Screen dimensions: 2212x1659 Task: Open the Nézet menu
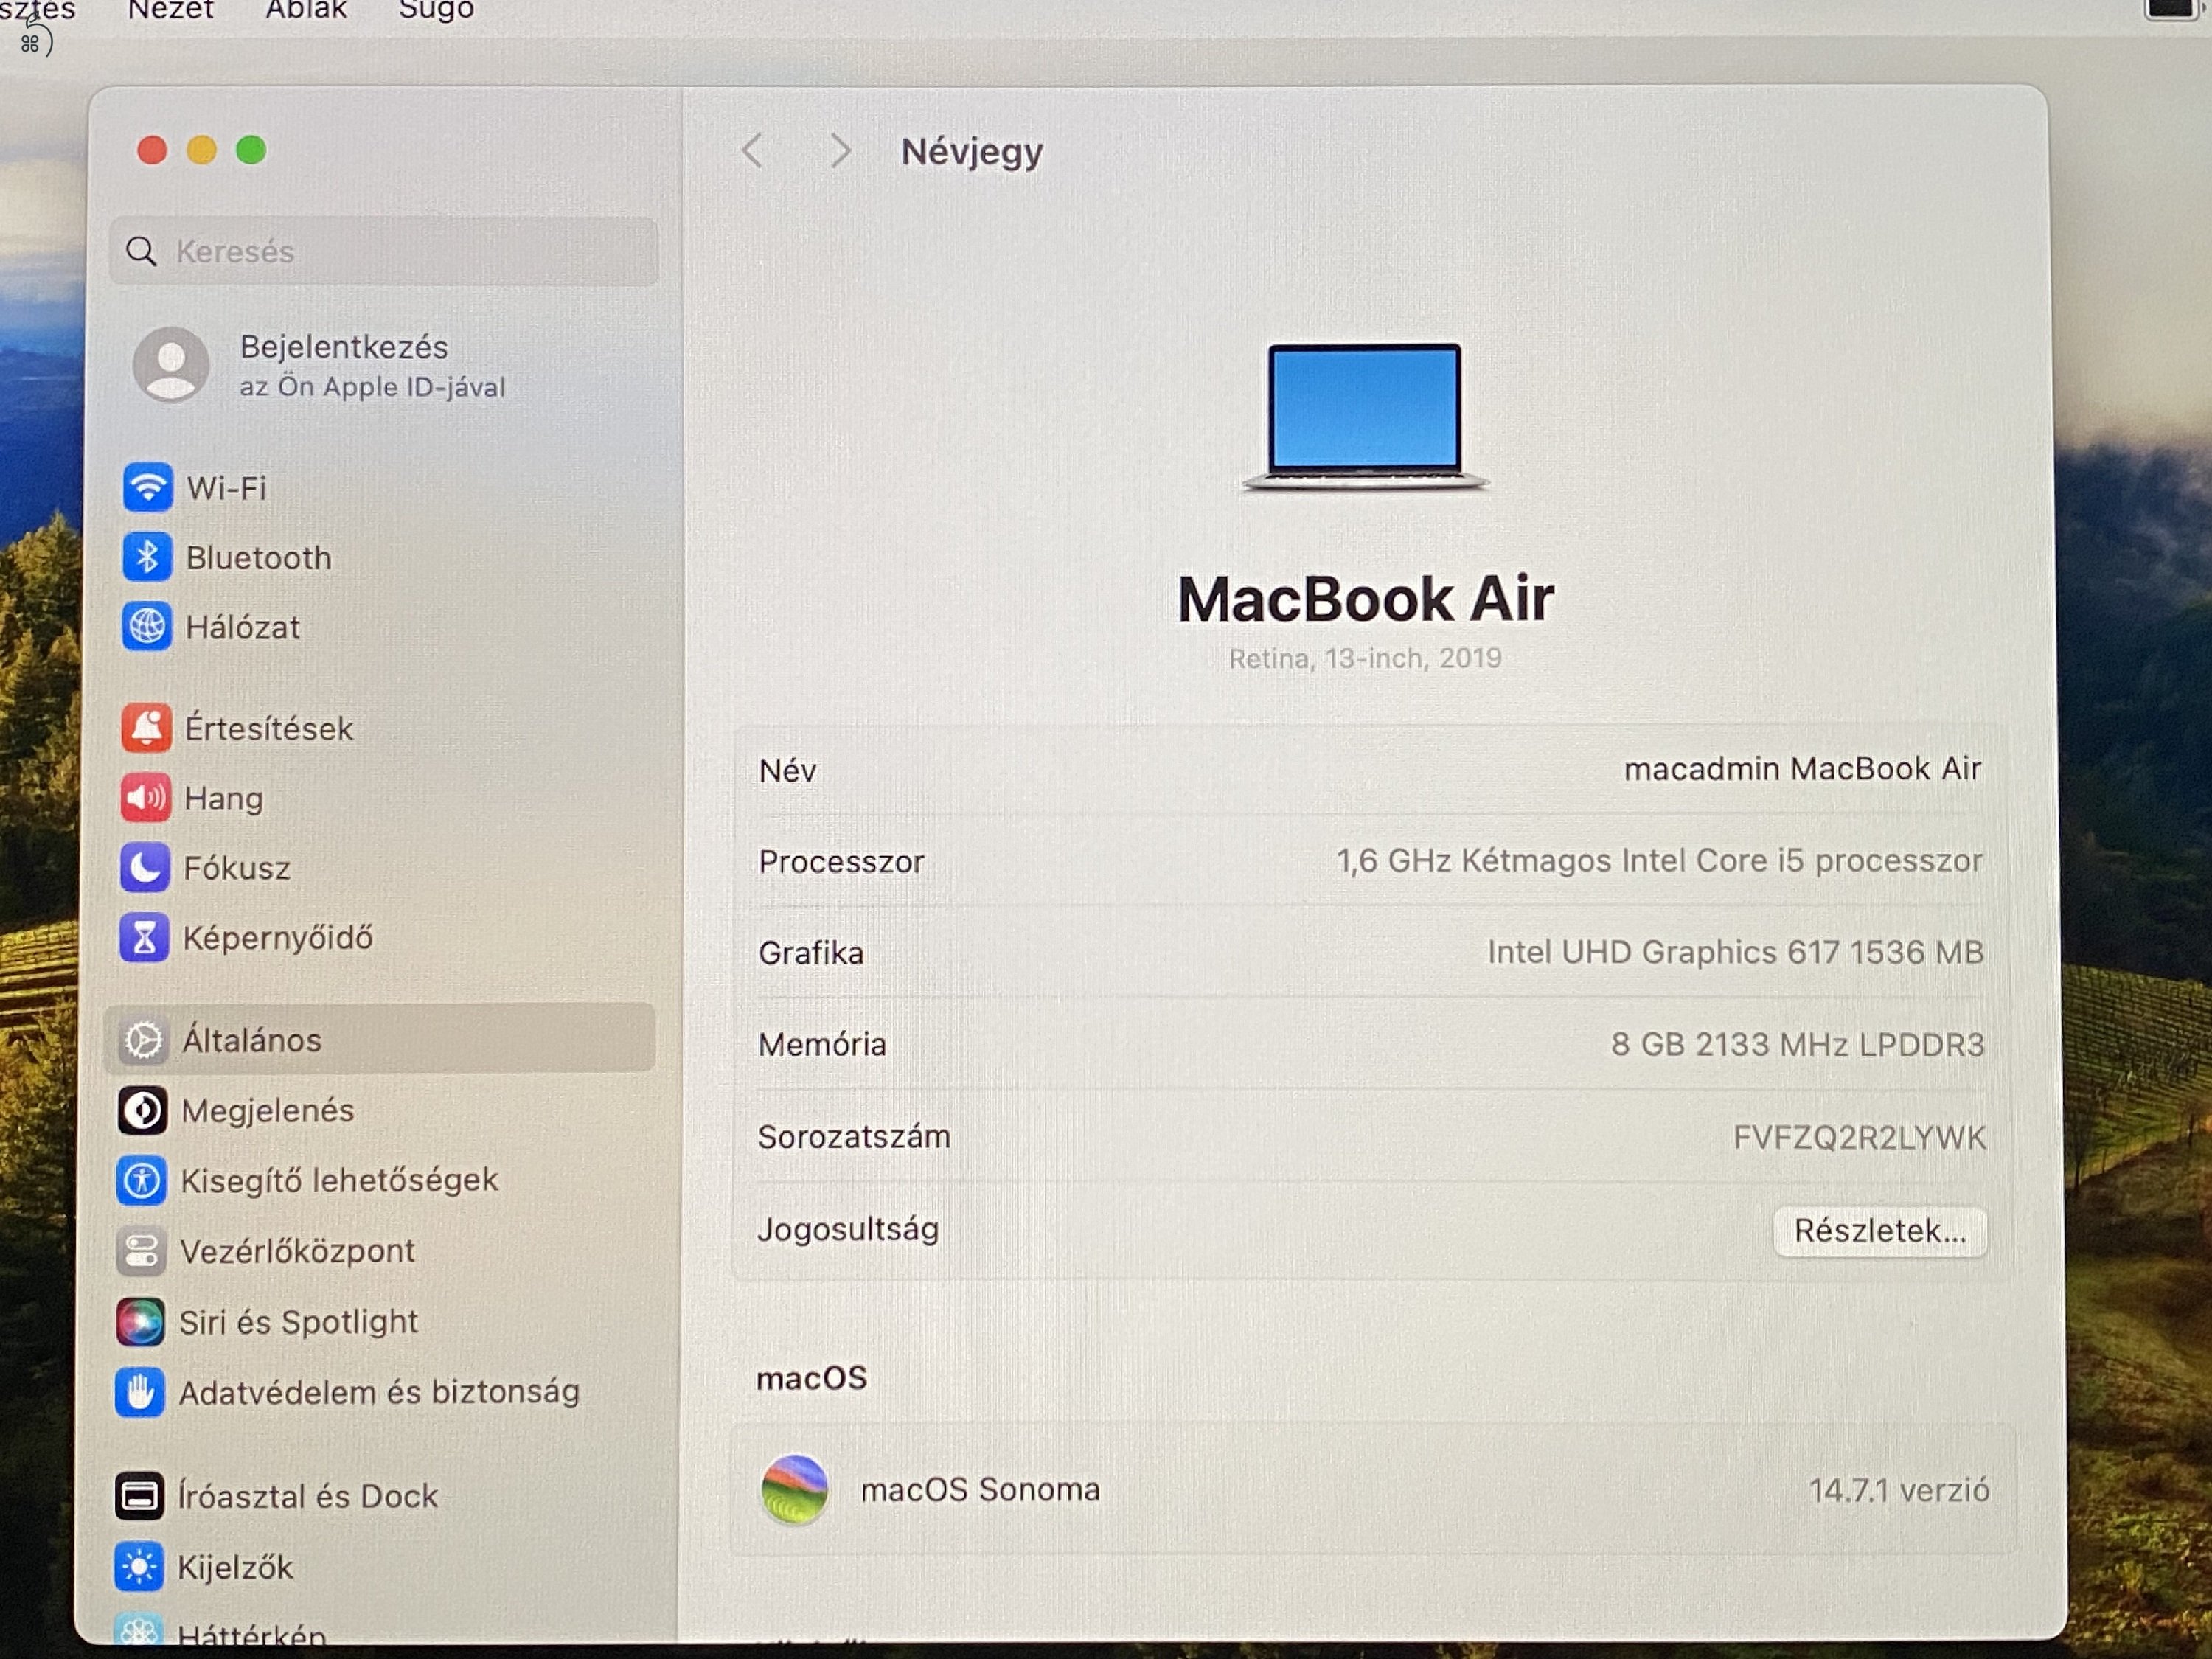click(x=171, y=10)
